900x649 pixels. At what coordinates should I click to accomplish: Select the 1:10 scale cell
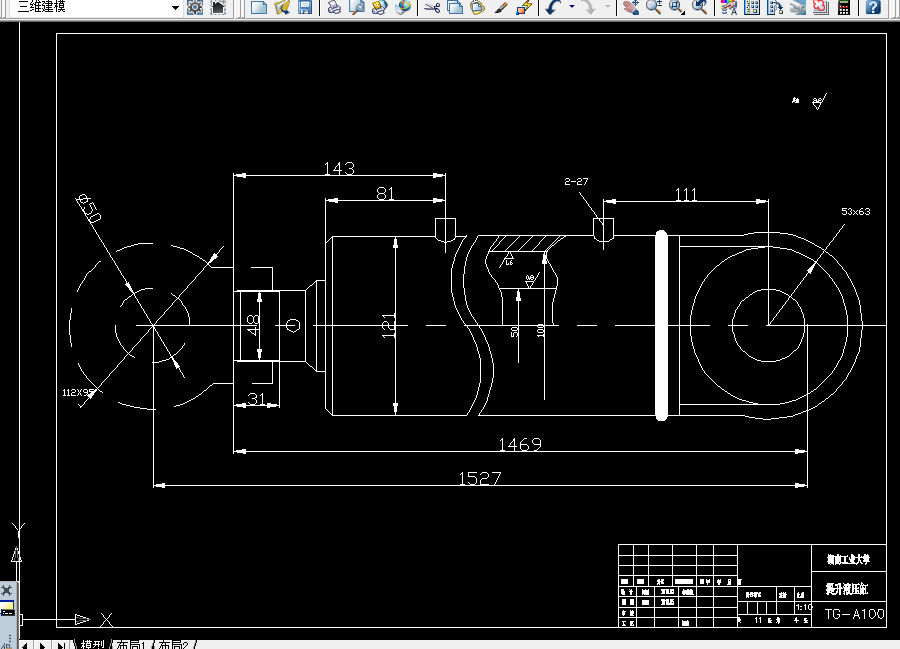(x=804, y=607)
